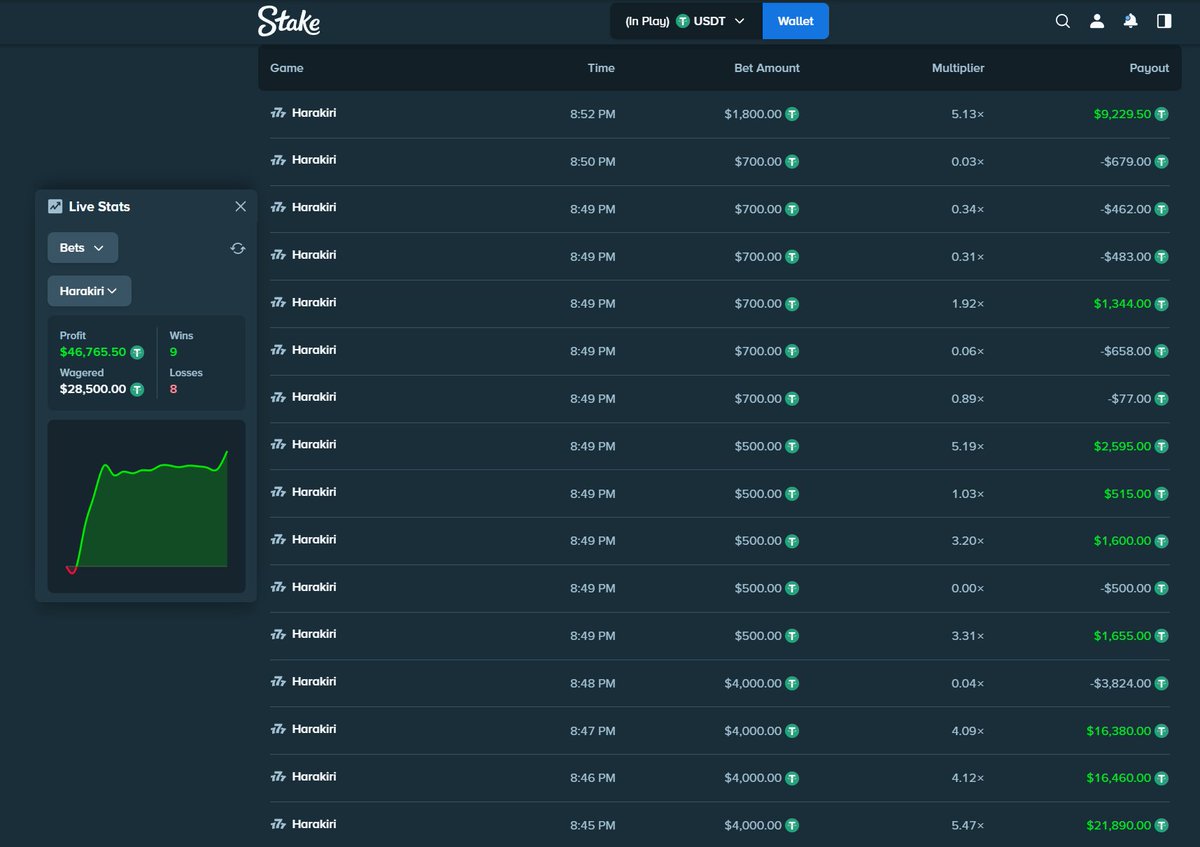1200x847 pixels.
Task: Close the Live Stats panel
Action: pyautogui.click(x=240, y=206)
